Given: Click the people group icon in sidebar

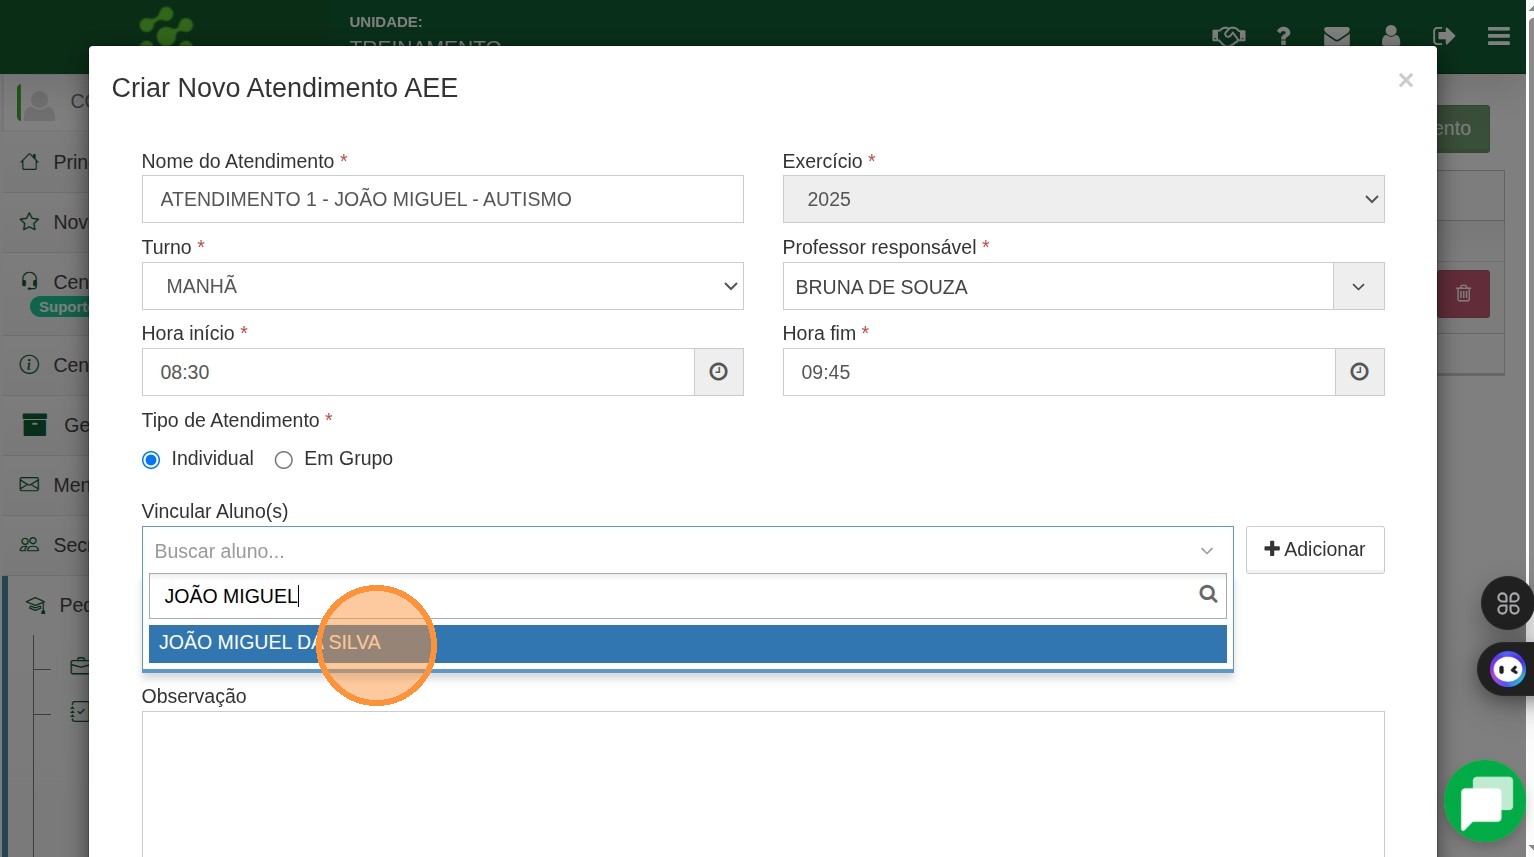Looking at the screenshot, I should click(x=30, y=545).
